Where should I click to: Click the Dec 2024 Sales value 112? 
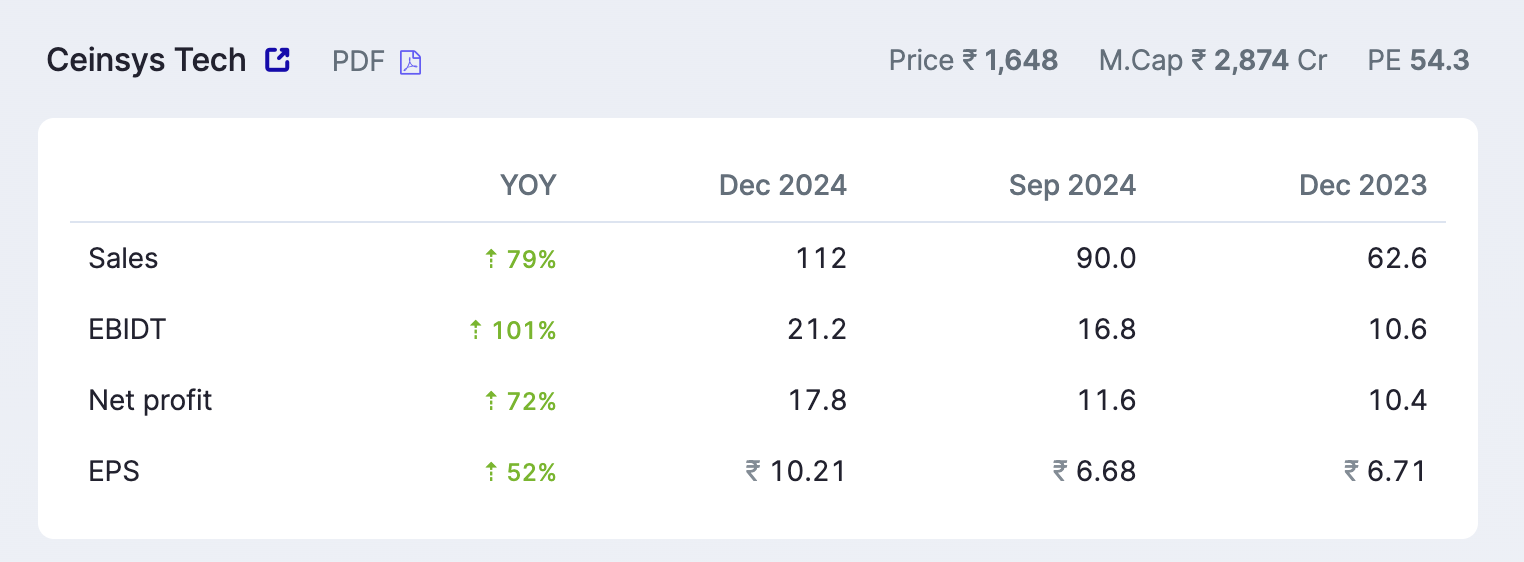(x=821, y=259)
